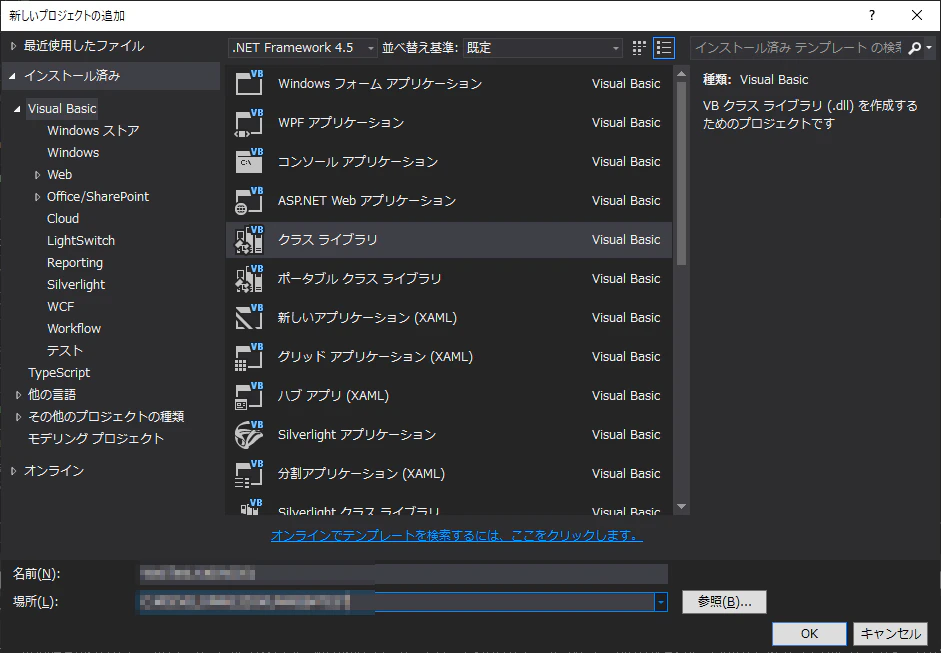Open the .NET Framework 4.5 version dropdown
941x653 pixels.
tap(303, 48)
